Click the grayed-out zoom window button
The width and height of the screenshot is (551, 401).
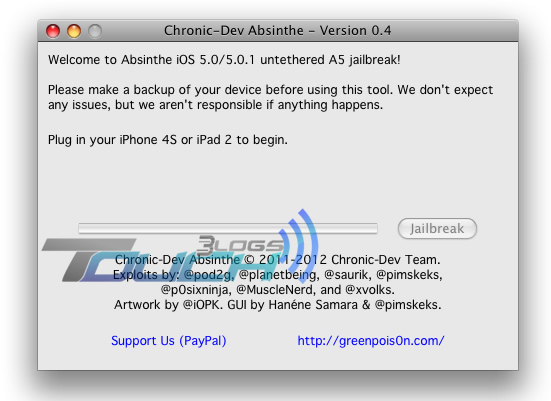point(95,31)
